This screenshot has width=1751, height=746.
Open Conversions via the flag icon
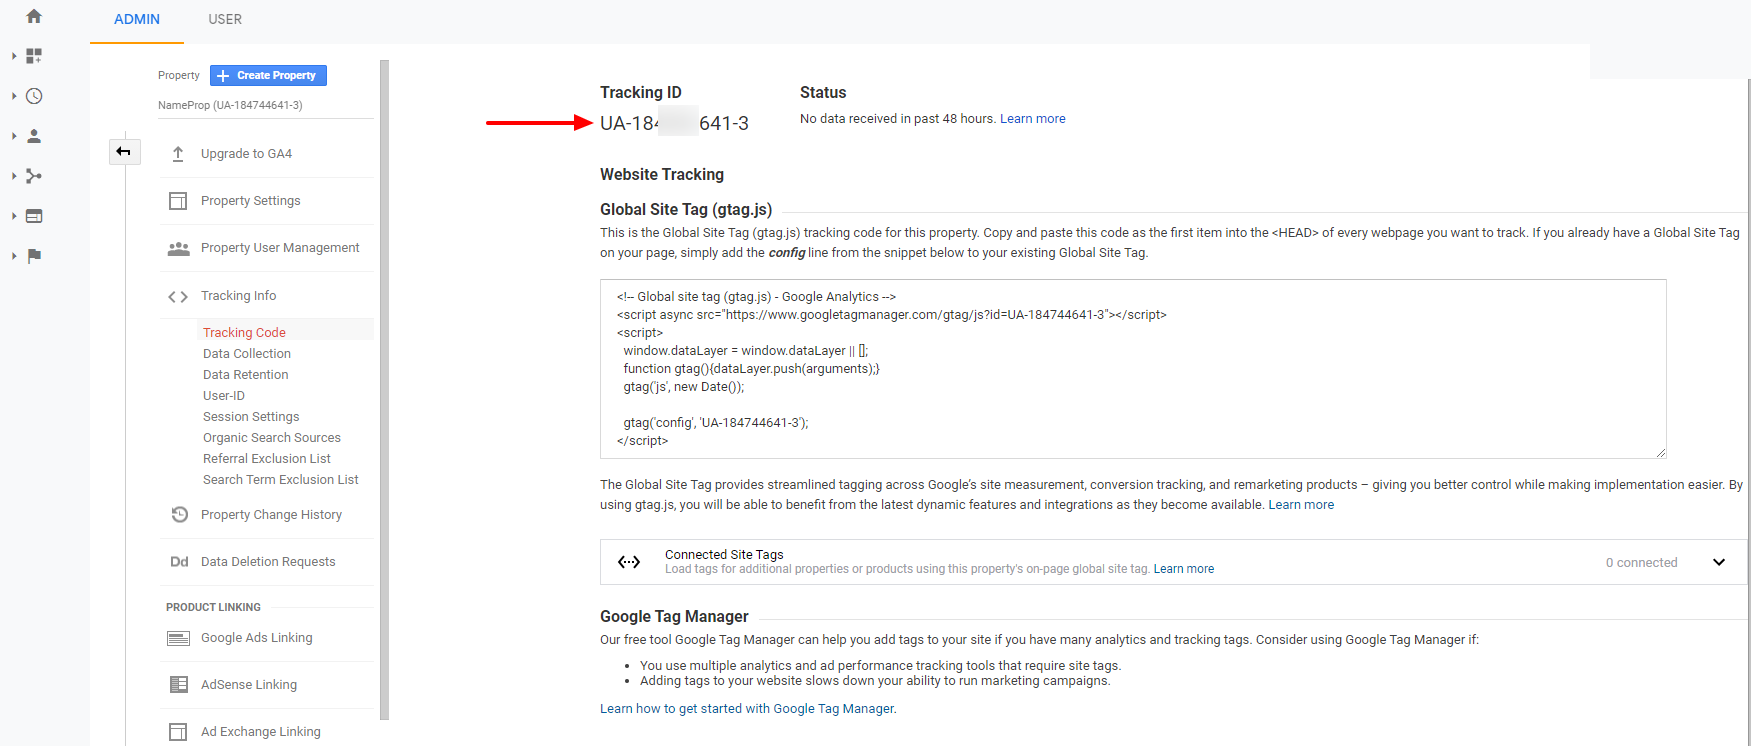(33, 256)
